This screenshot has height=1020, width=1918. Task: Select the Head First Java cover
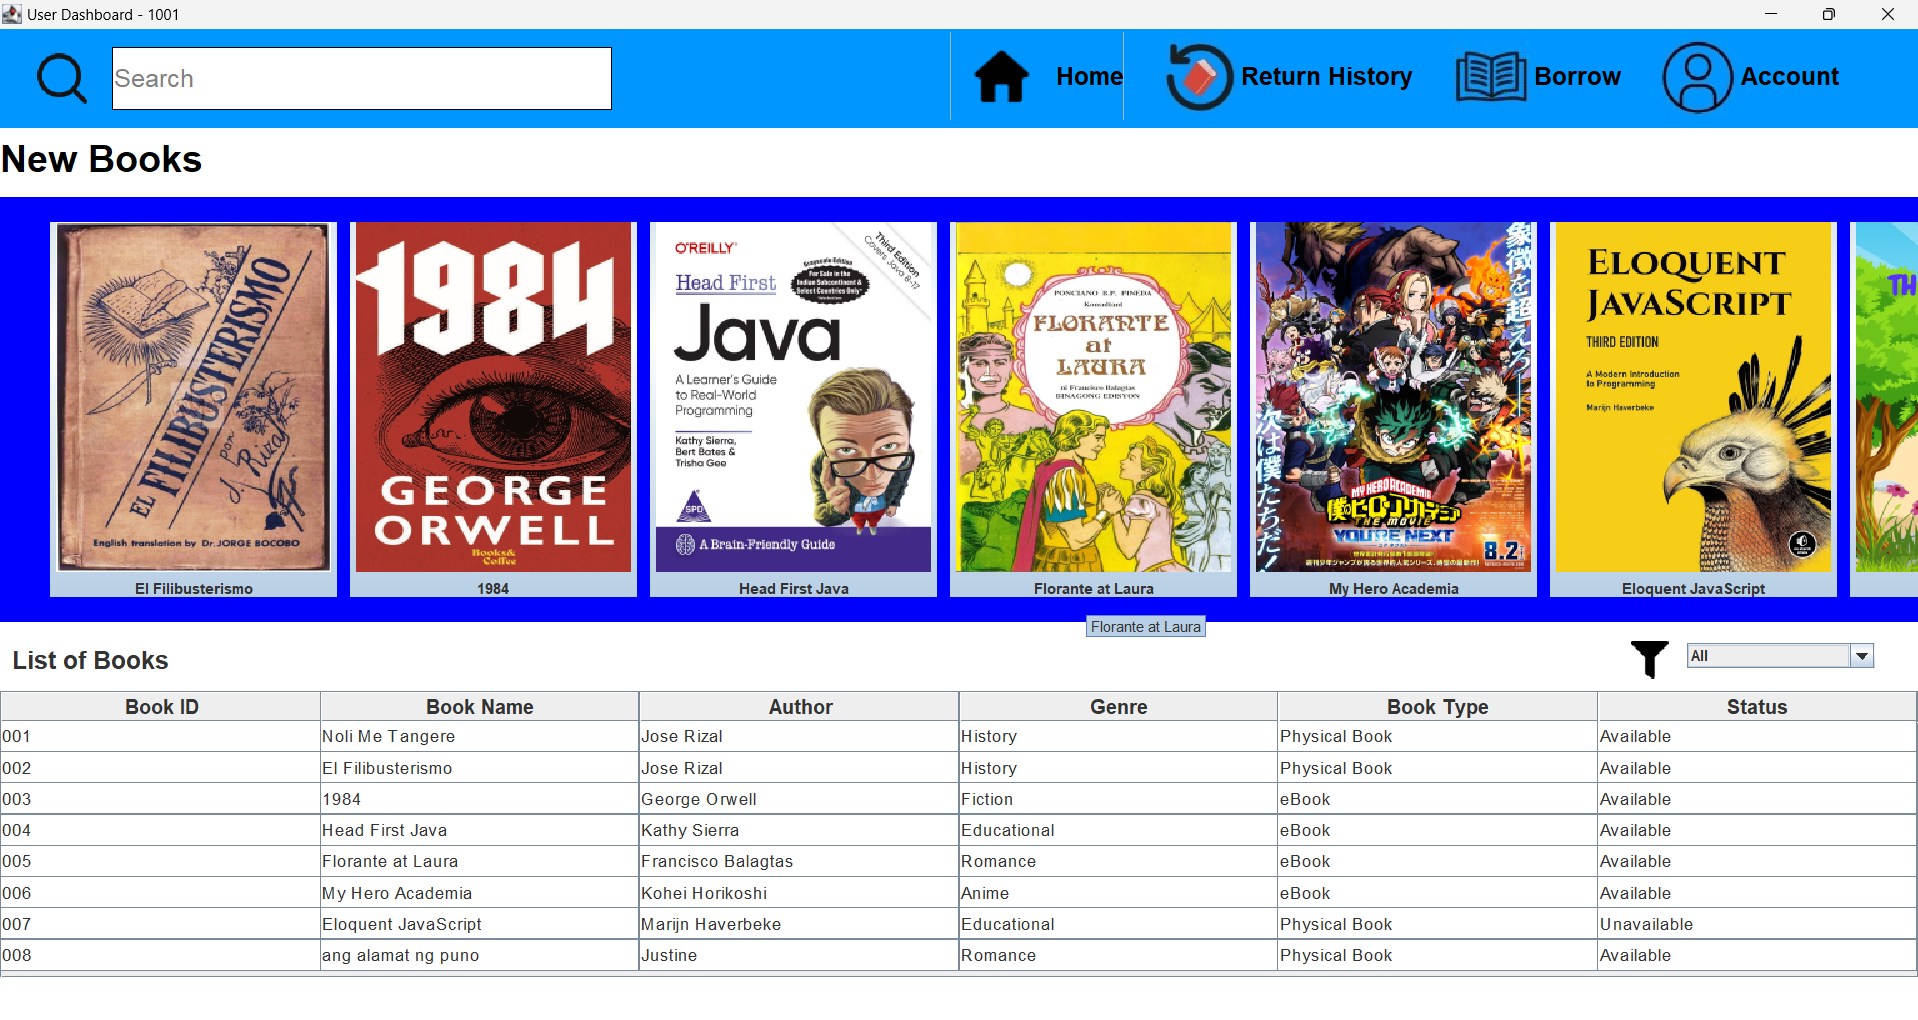(x=793, y=397)
